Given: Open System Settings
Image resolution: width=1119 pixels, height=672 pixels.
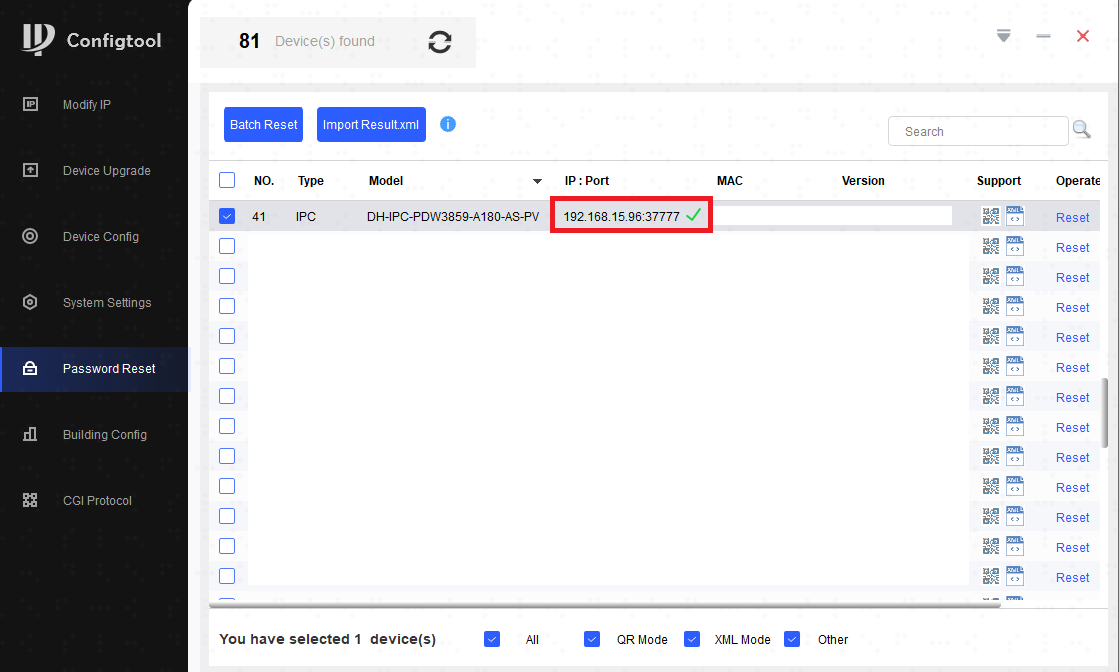Looking at the screenshot, I should (107, 302).
